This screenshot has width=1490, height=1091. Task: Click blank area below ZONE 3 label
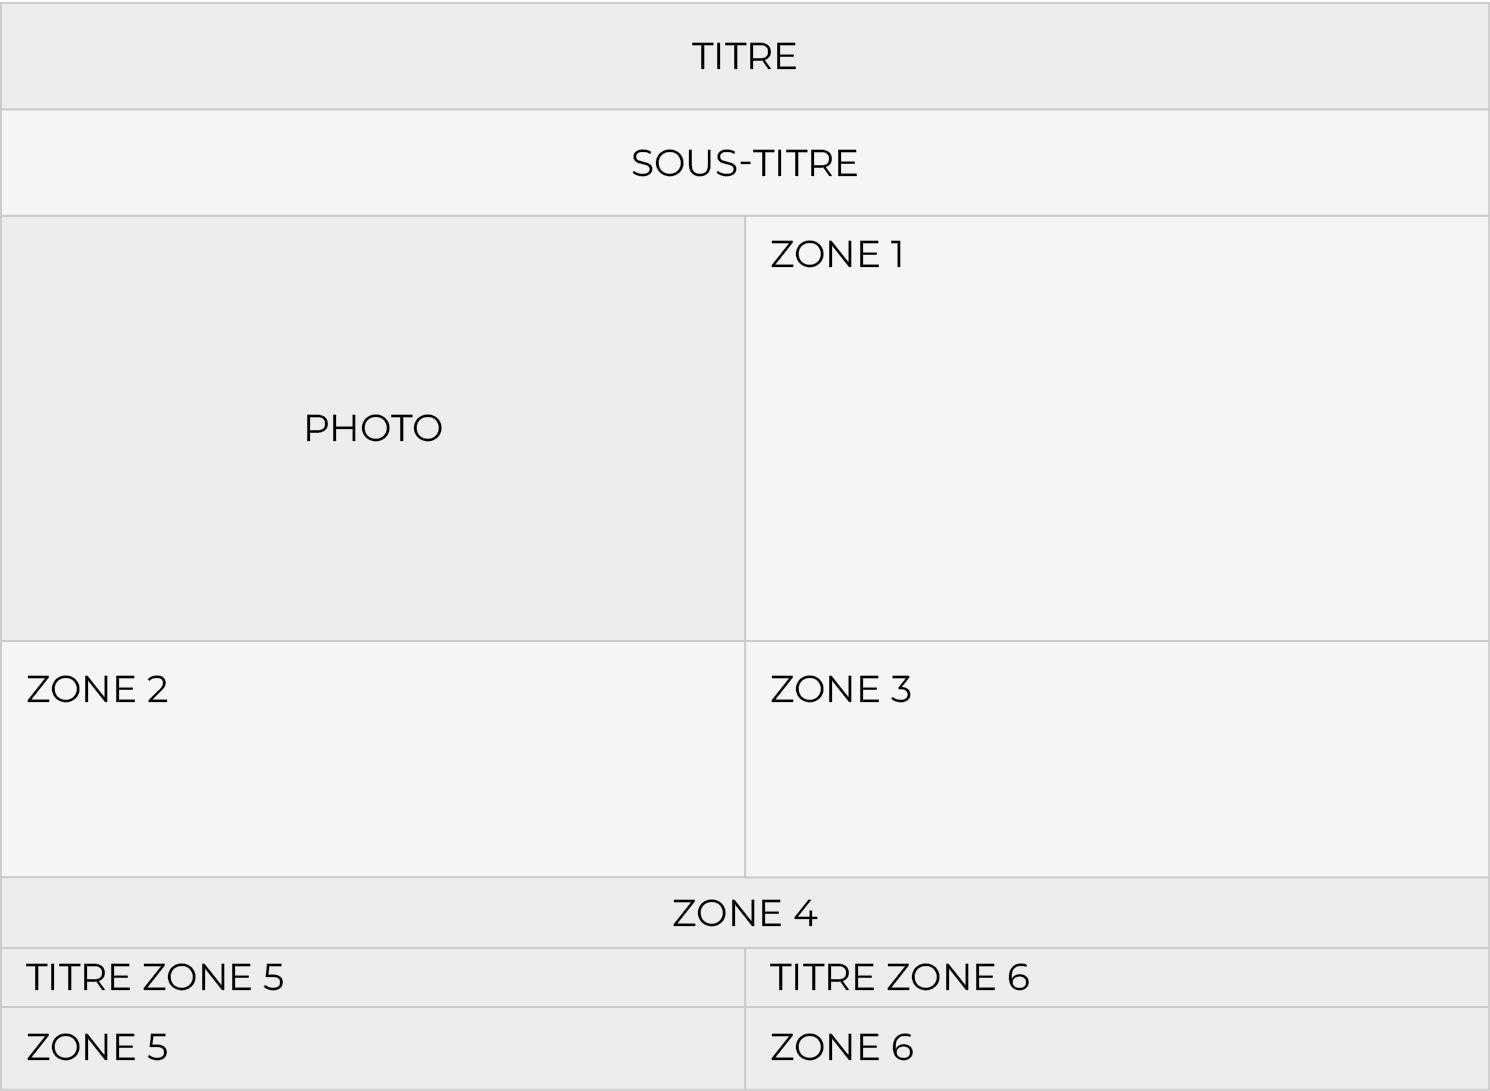1116,790
